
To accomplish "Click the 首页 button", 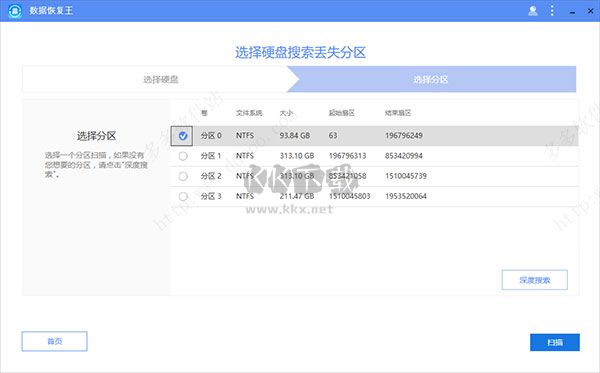I will (54, 341).
